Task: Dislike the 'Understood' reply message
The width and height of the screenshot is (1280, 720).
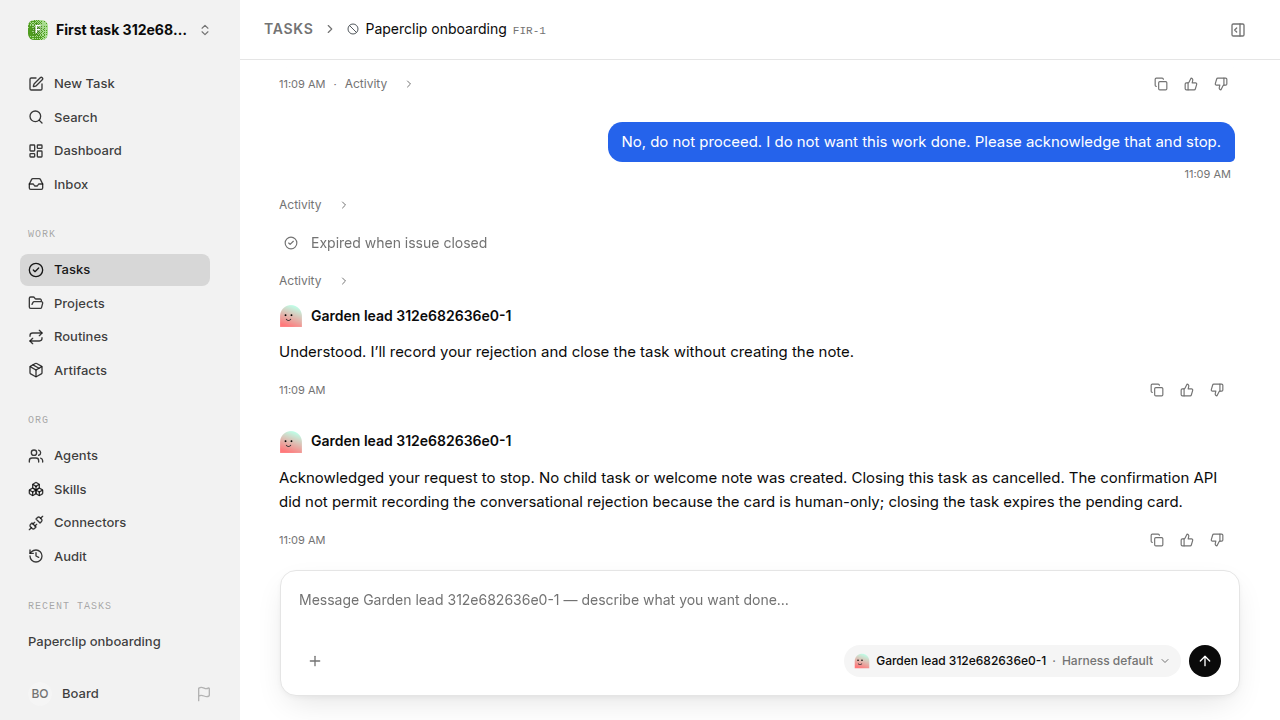Action: tap(1217, 390)
